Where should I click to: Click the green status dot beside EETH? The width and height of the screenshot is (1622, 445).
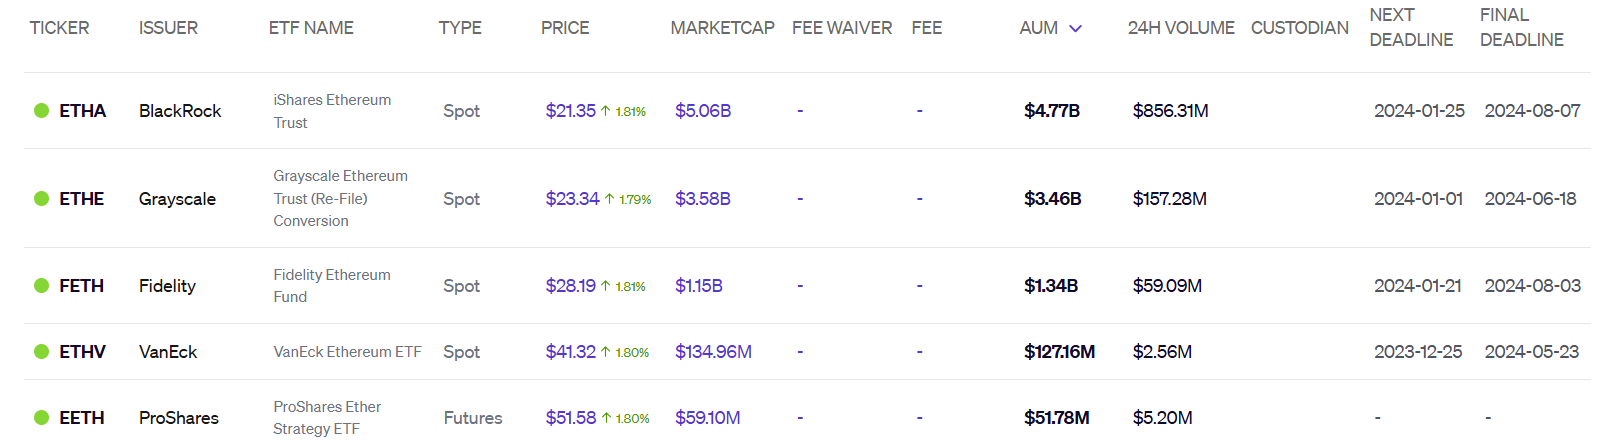pyautogui.click(x=42, y=418)
